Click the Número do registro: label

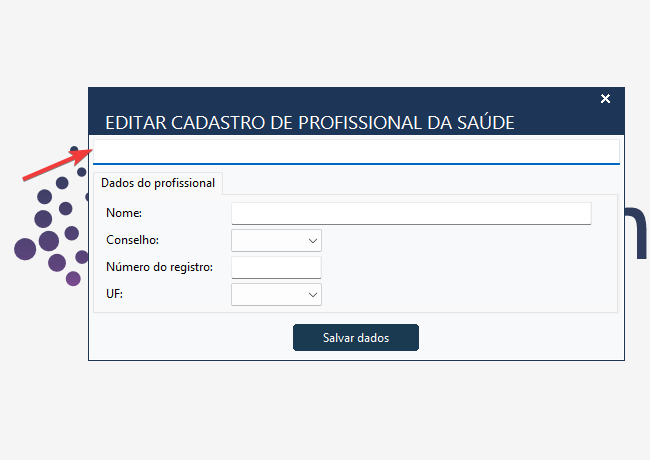160,267
